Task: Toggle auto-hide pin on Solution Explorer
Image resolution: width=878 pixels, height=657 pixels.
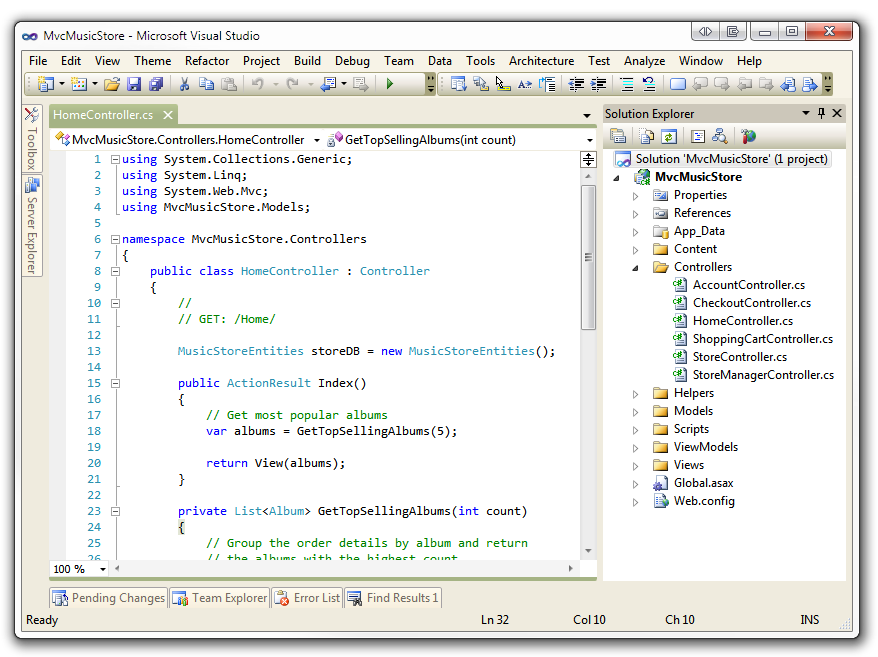Action: pyautogui.click(x=822, y=114)
